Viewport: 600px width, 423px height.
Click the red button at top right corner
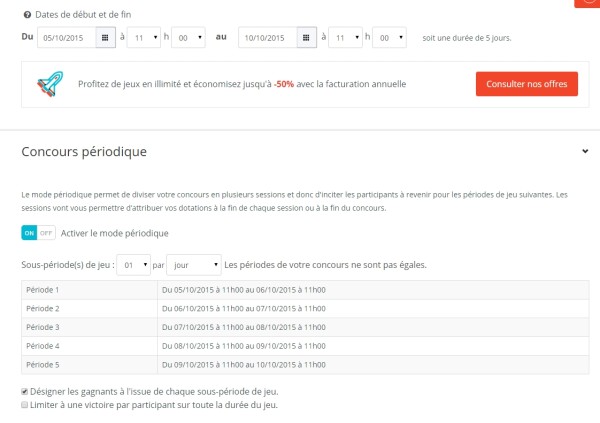(587, 3)
